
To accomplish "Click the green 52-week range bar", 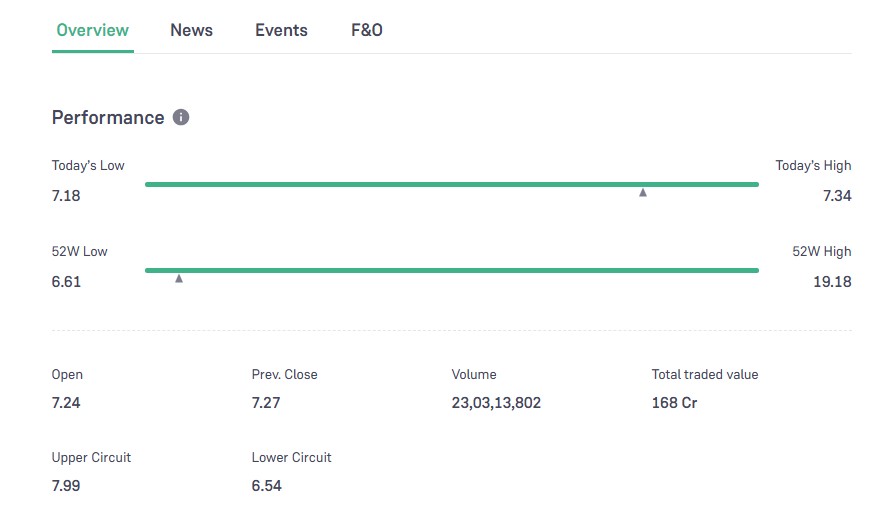I will (451, 270).
